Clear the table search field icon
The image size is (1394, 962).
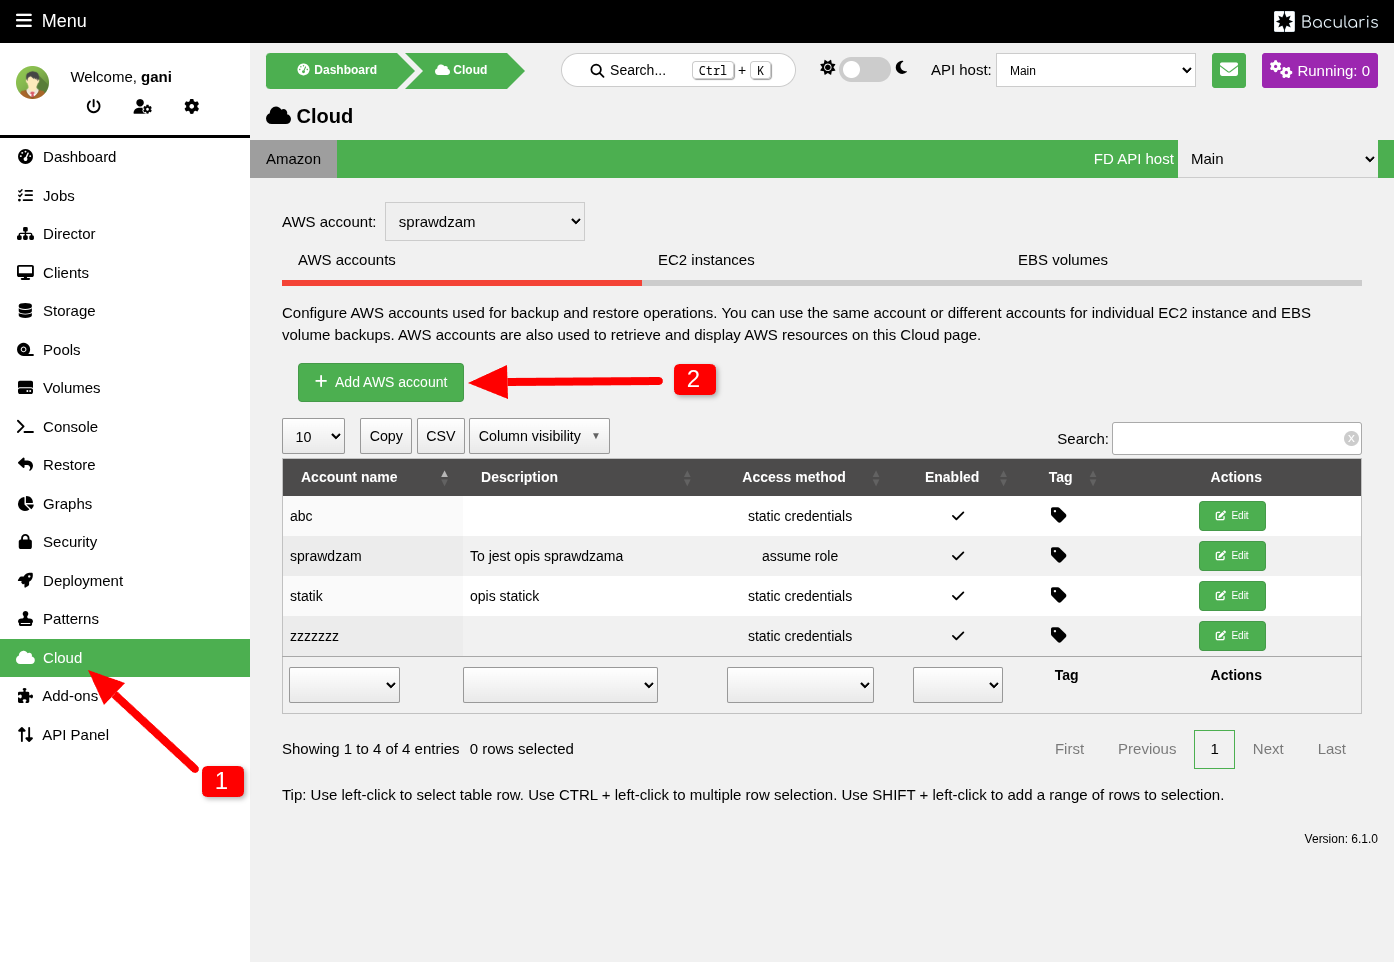pos(1351,438)
